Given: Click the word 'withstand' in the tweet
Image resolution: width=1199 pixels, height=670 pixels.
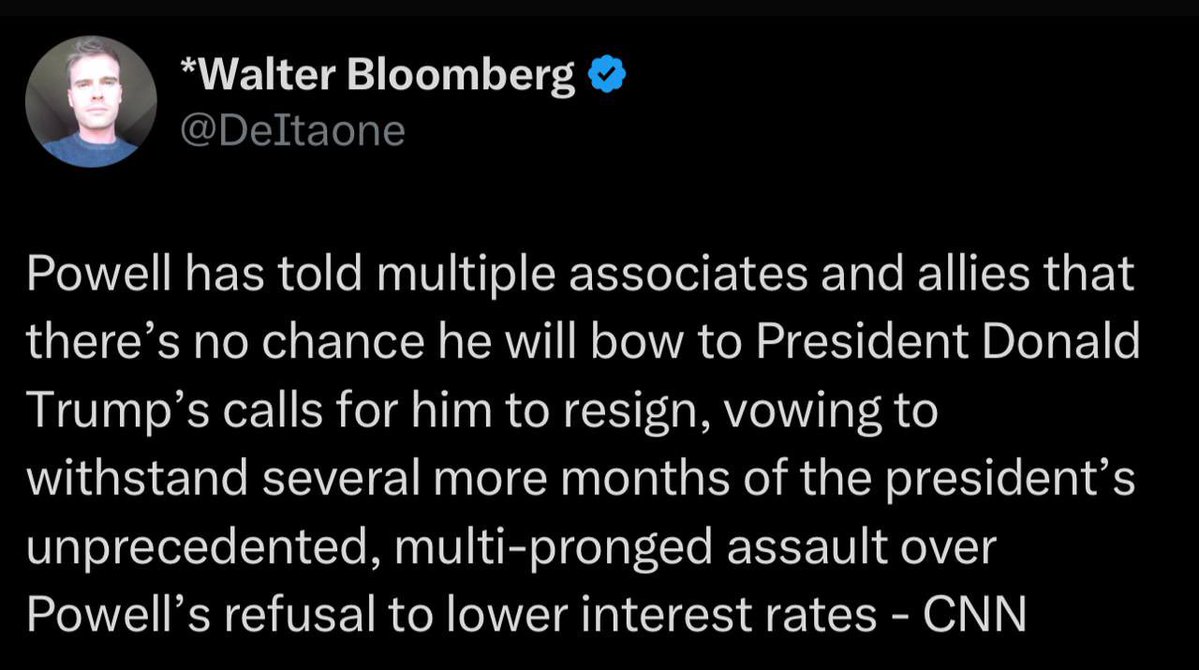Looking at the screenshot, I should pos(137,478).
